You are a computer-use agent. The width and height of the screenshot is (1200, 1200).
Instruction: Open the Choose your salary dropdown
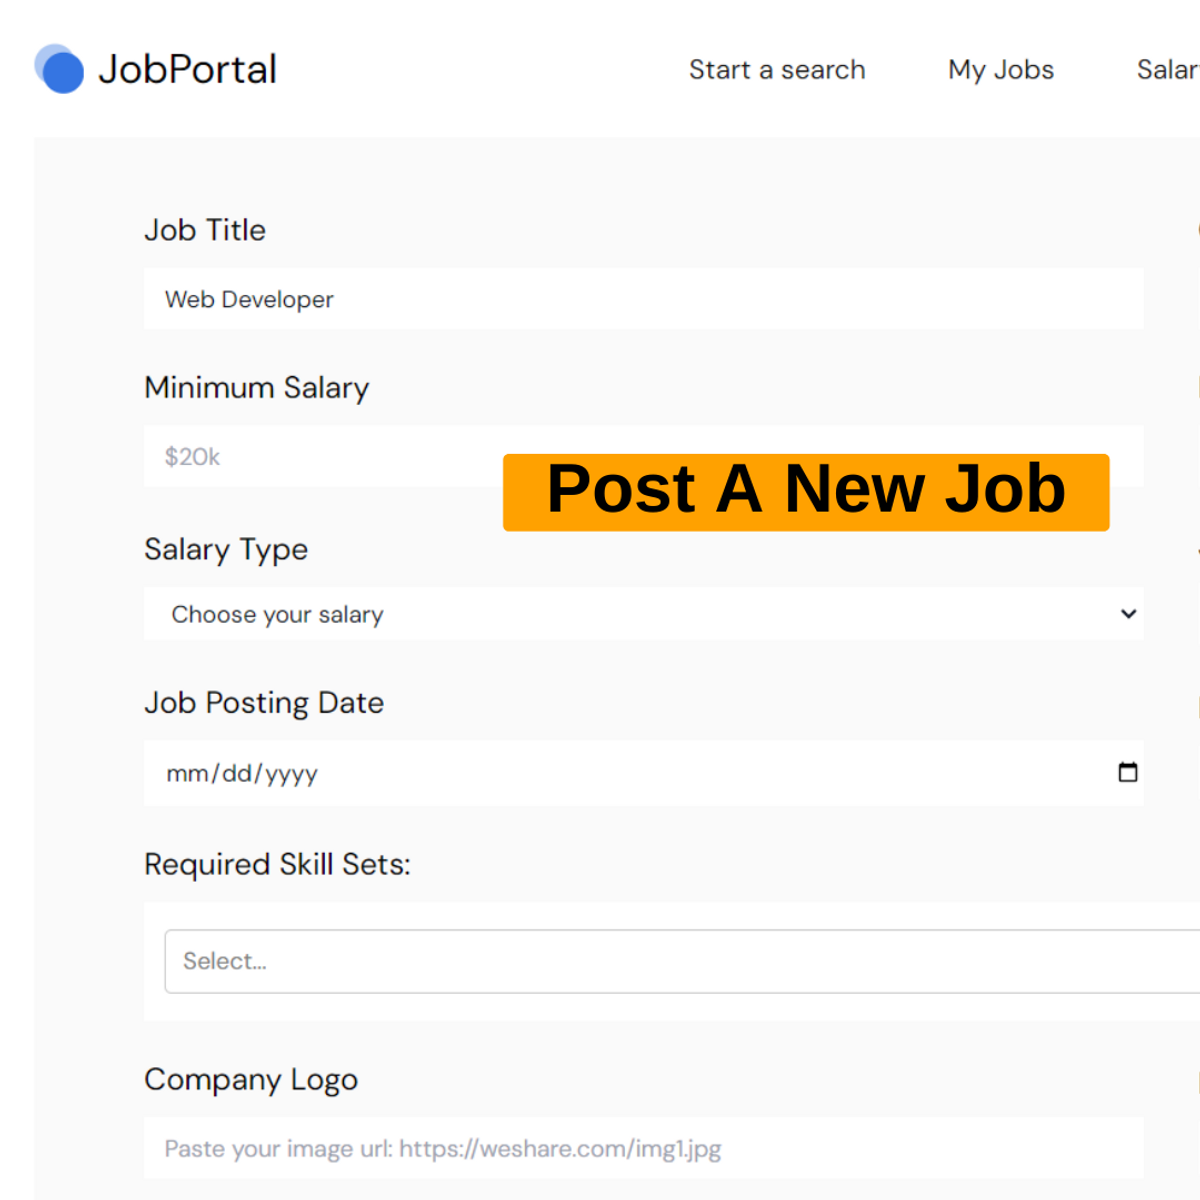click(x=644, y=614)
